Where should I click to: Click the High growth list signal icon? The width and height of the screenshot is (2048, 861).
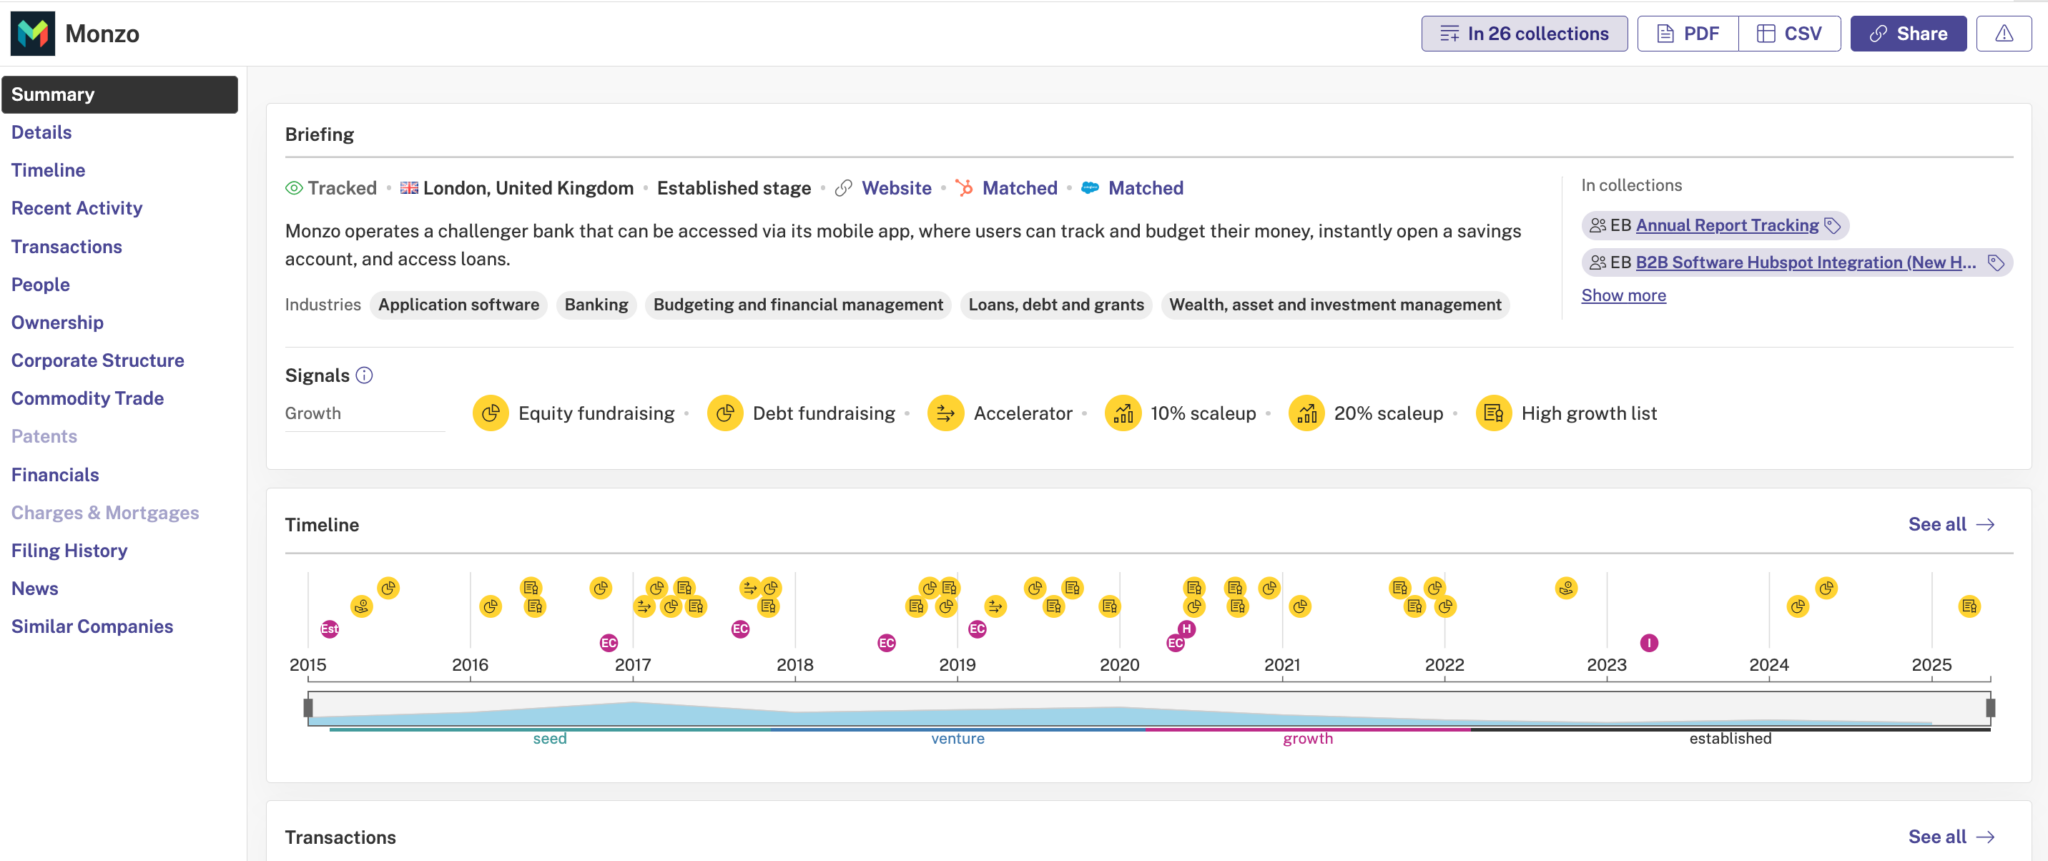coord(1493,413)
